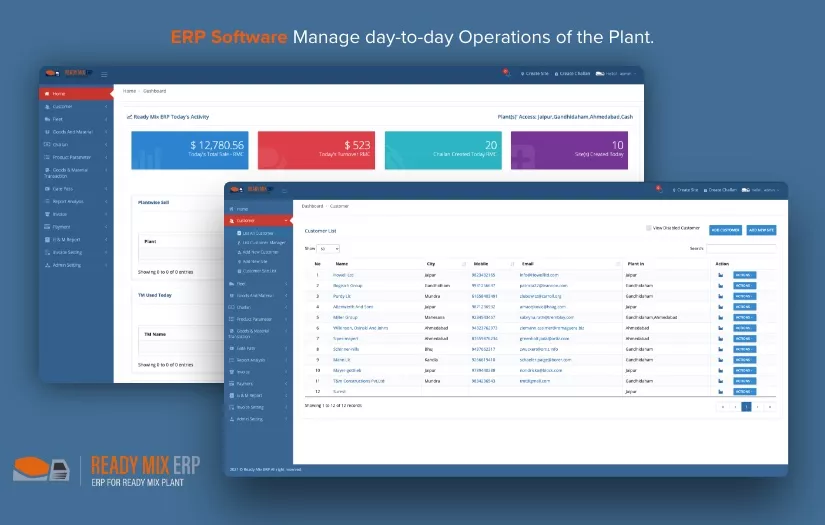Open the teal Challan Created Today card showing 20
Viewport: 825px width, 525px height.
click(443, 150)
